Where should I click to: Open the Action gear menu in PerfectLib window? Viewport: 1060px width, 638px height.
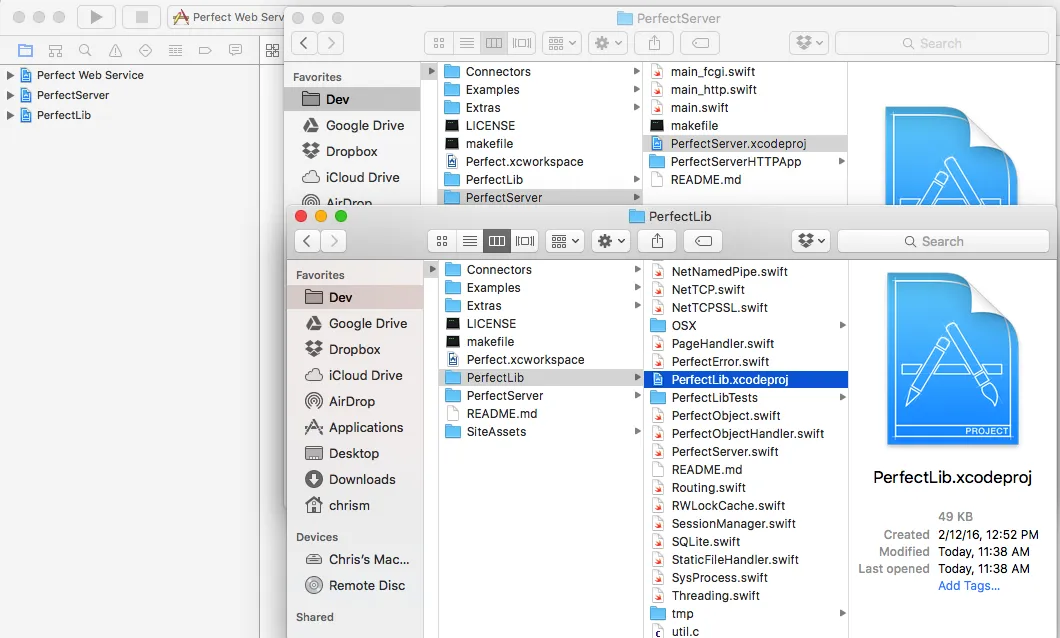click(611, 241)
